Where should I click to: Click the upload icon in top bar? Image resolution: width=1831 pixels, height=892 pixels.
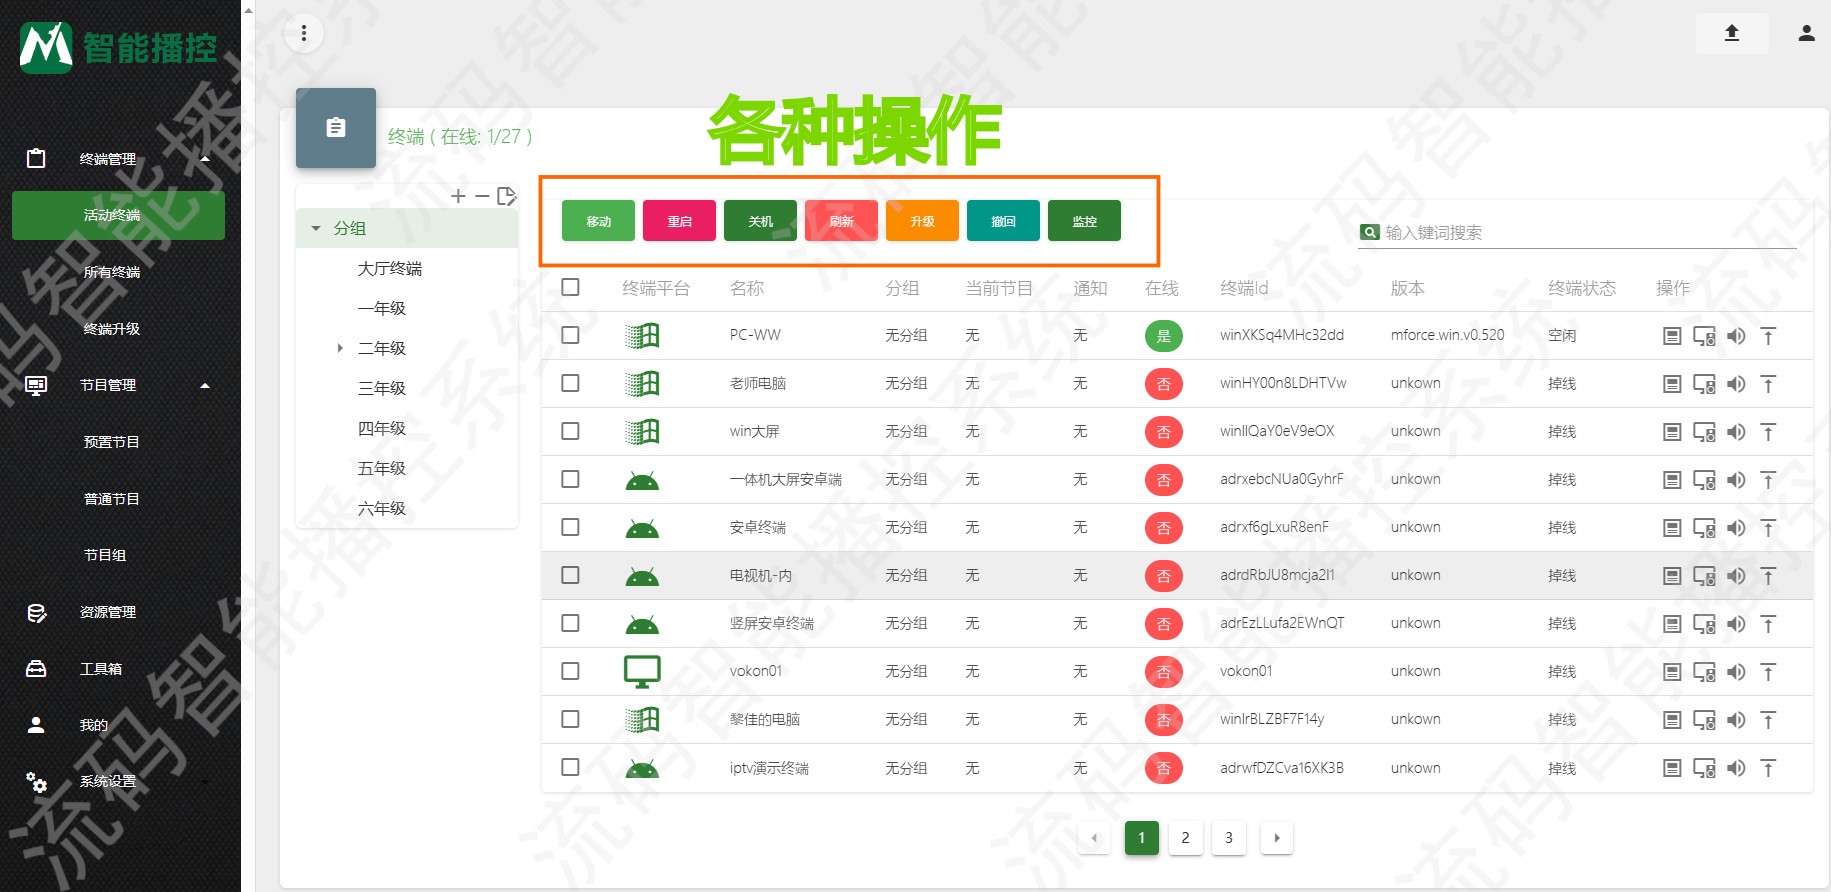click(x=1732, y=33)
